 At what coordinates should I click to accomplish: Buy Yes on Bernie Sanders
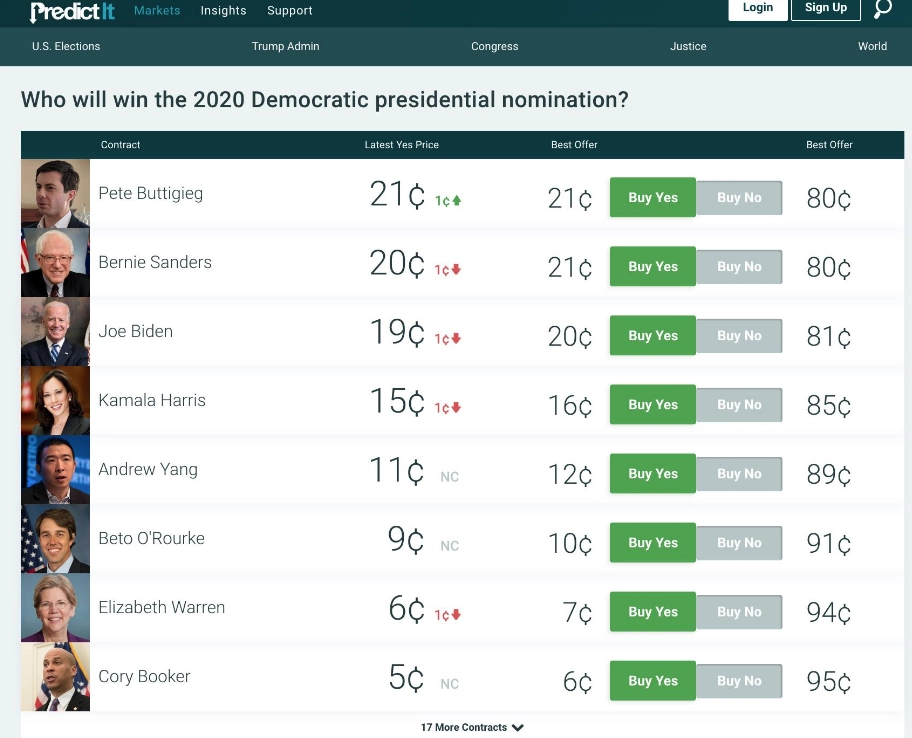click(x=653, y=266)
